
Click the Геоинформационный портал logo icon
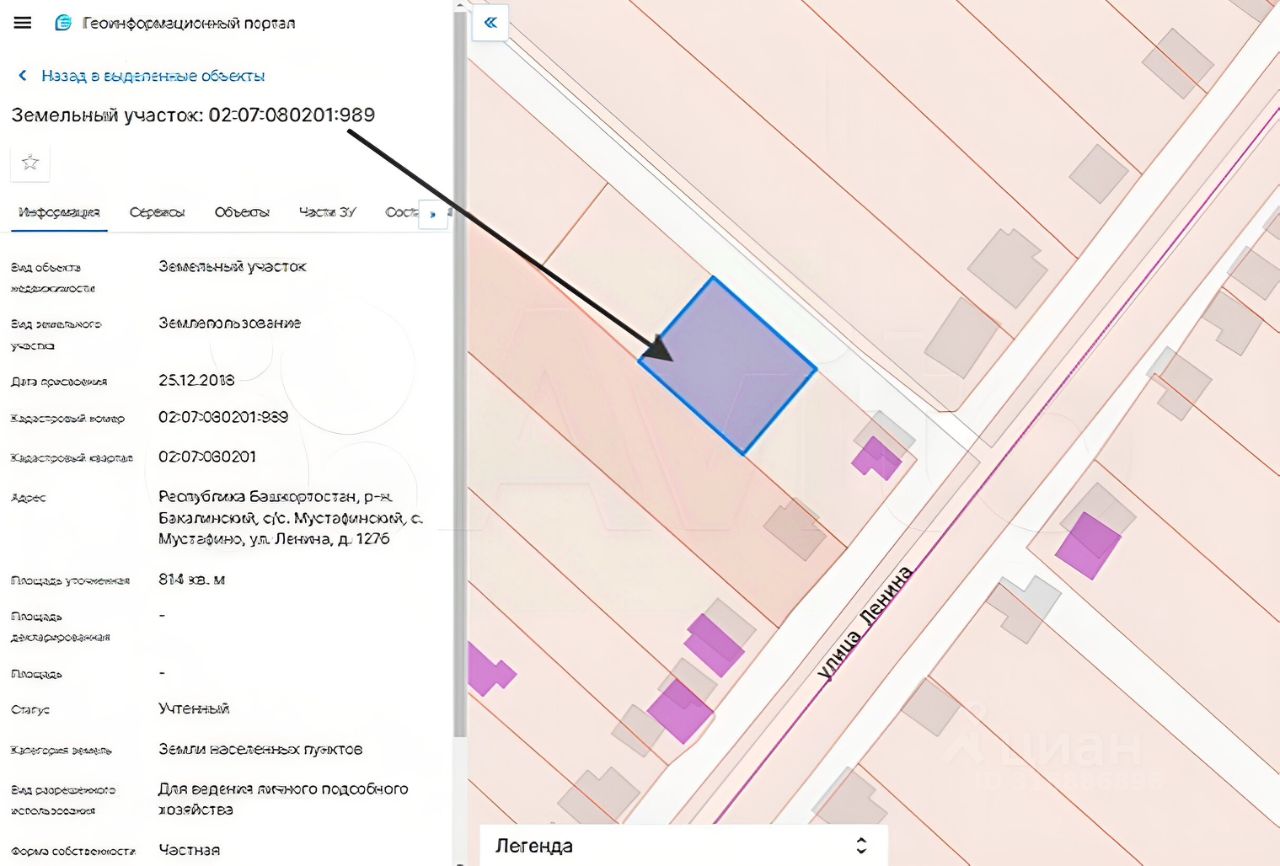click(63, 23)
